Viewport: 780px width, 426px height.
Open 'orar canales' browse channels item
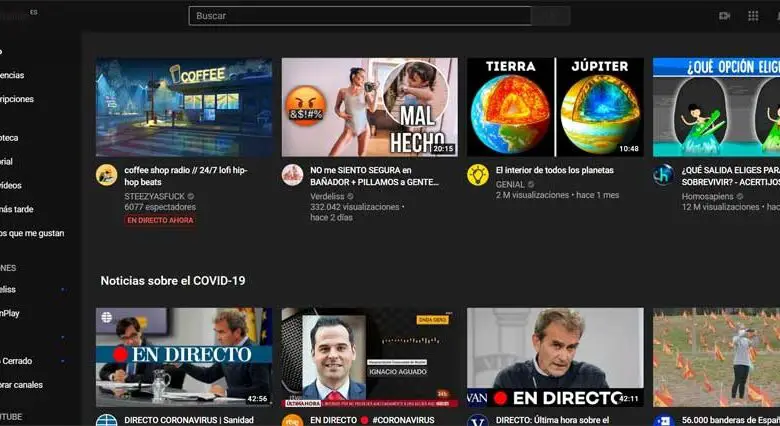click(x=21, y=385)
